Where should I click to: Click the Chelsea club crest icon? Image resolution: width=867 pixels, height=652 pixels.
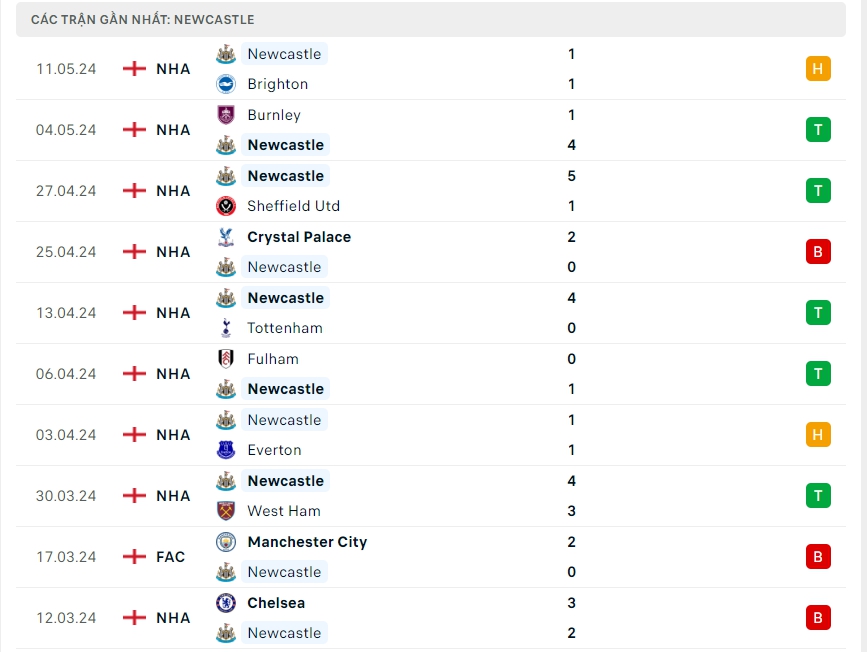(x=226, y=603)
